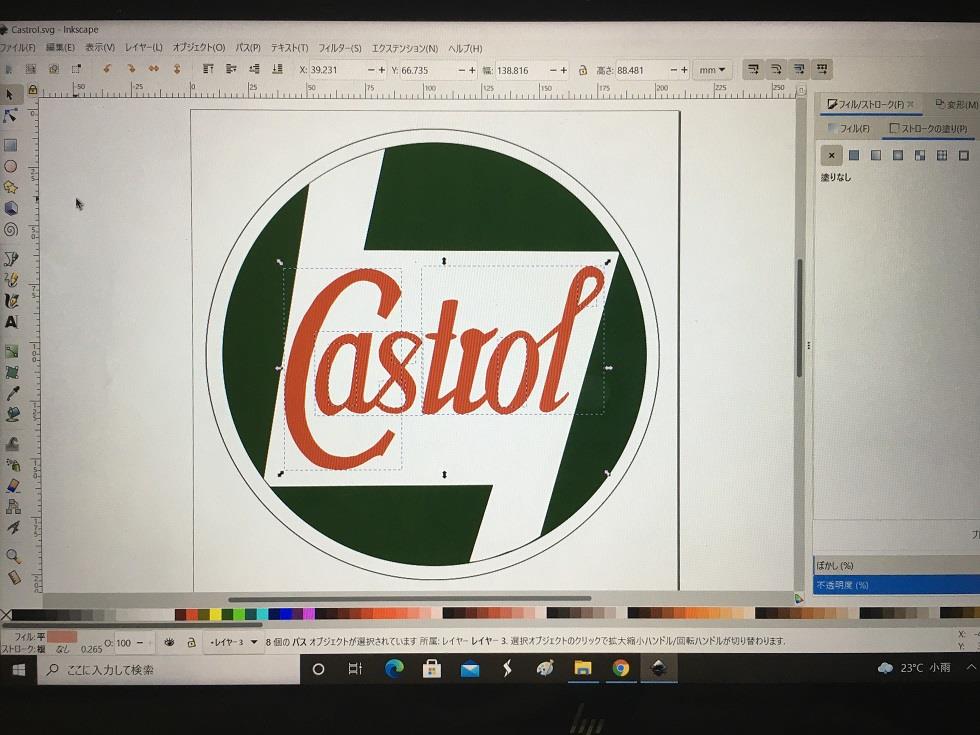Screen dimensions: 980x735
Task: Select Pattern paint option
Action: click(941, 155)
